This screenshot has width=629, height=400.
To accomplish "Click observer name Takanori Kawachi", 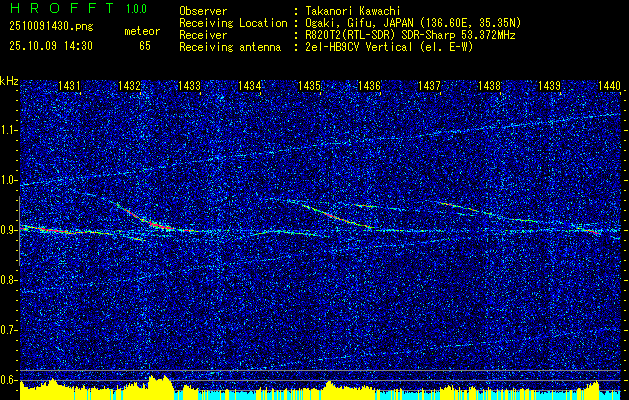I will (x=353, y=11).
